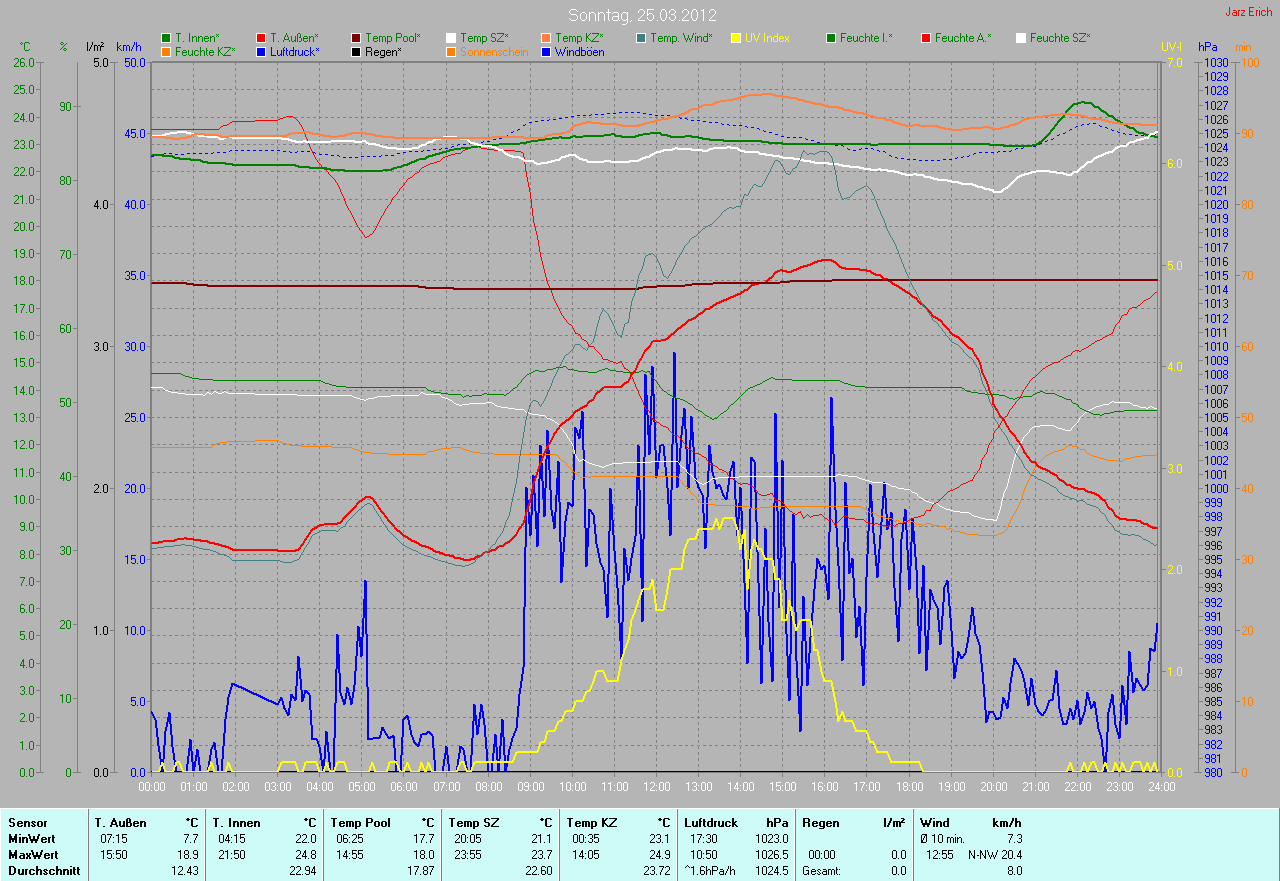Screen dimensions: 1280x881
Task: Select the yellow UV Index legend marker
Action: point(736,38)
